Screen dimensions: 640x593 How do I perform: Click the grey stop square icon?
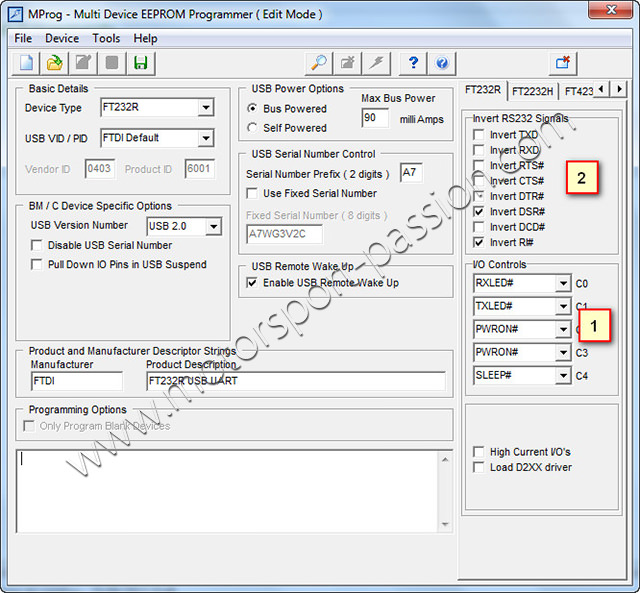pos(112,63)
